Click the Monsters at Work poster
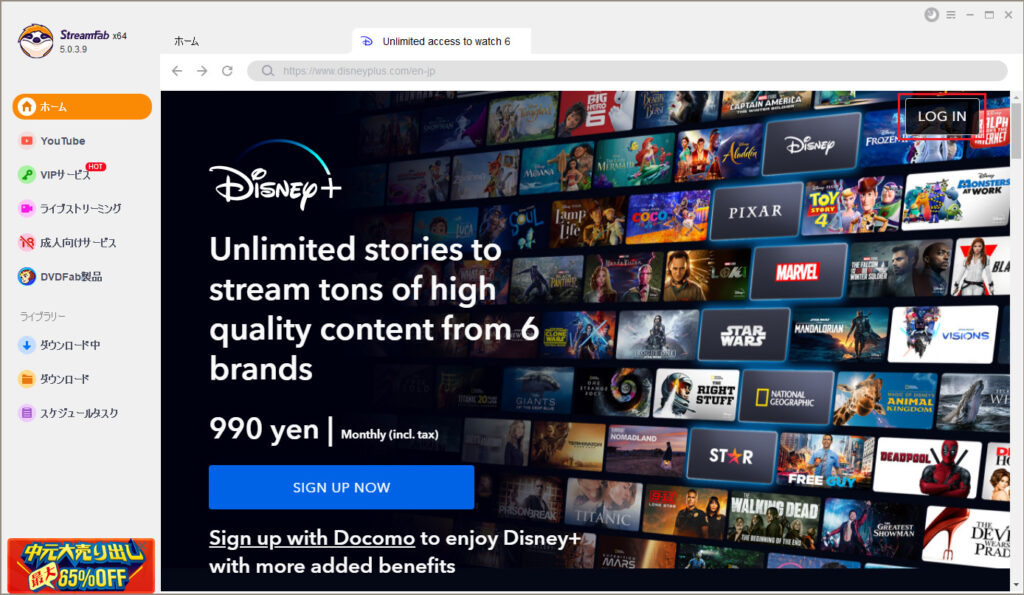Image resolution: width=1024 pixels, height=595 pixels. click(957, 200)
